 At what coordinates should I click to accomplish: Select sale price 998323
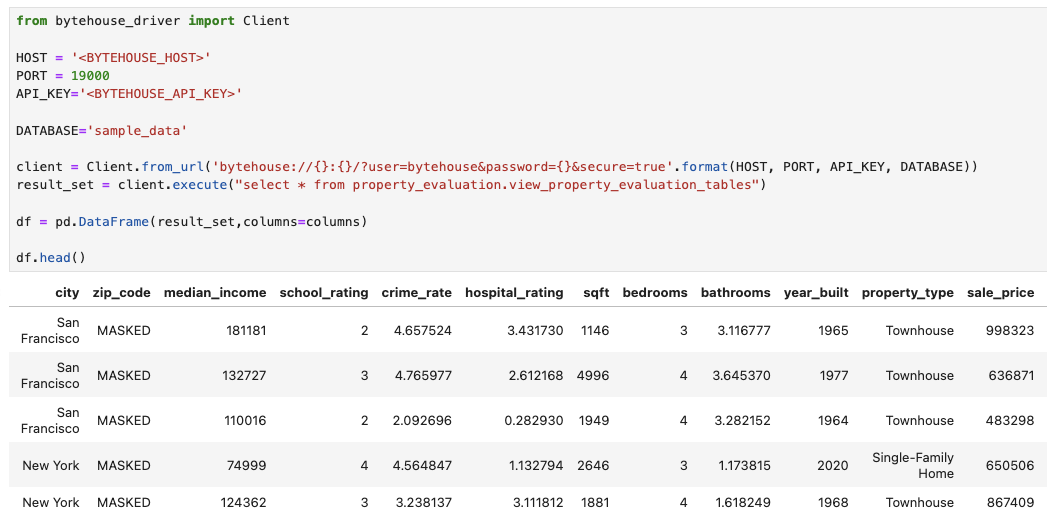(x=1010, y=331)
